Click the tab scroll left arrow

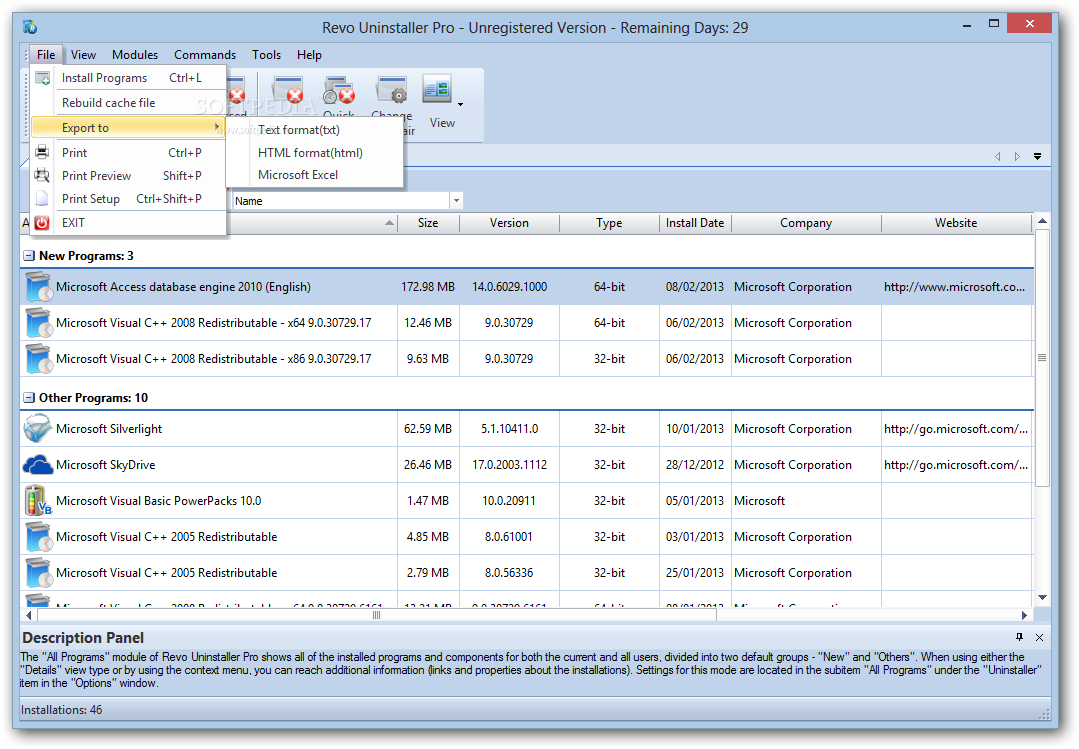tap(998, 156)
